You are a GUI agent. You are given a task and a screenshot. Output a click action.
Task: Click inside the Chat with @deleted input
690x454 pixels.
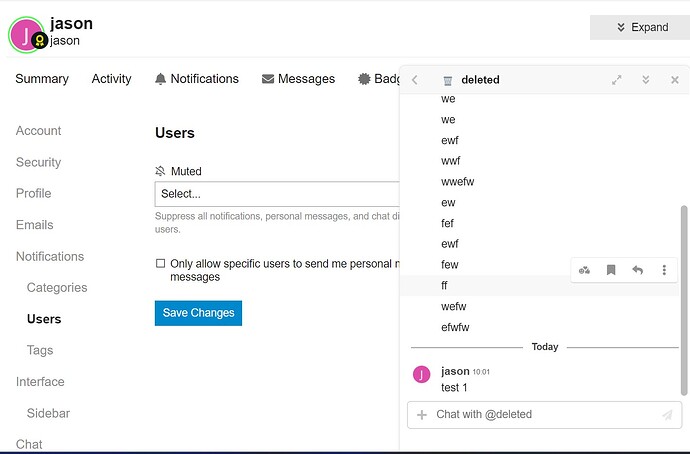pos(545,415)
